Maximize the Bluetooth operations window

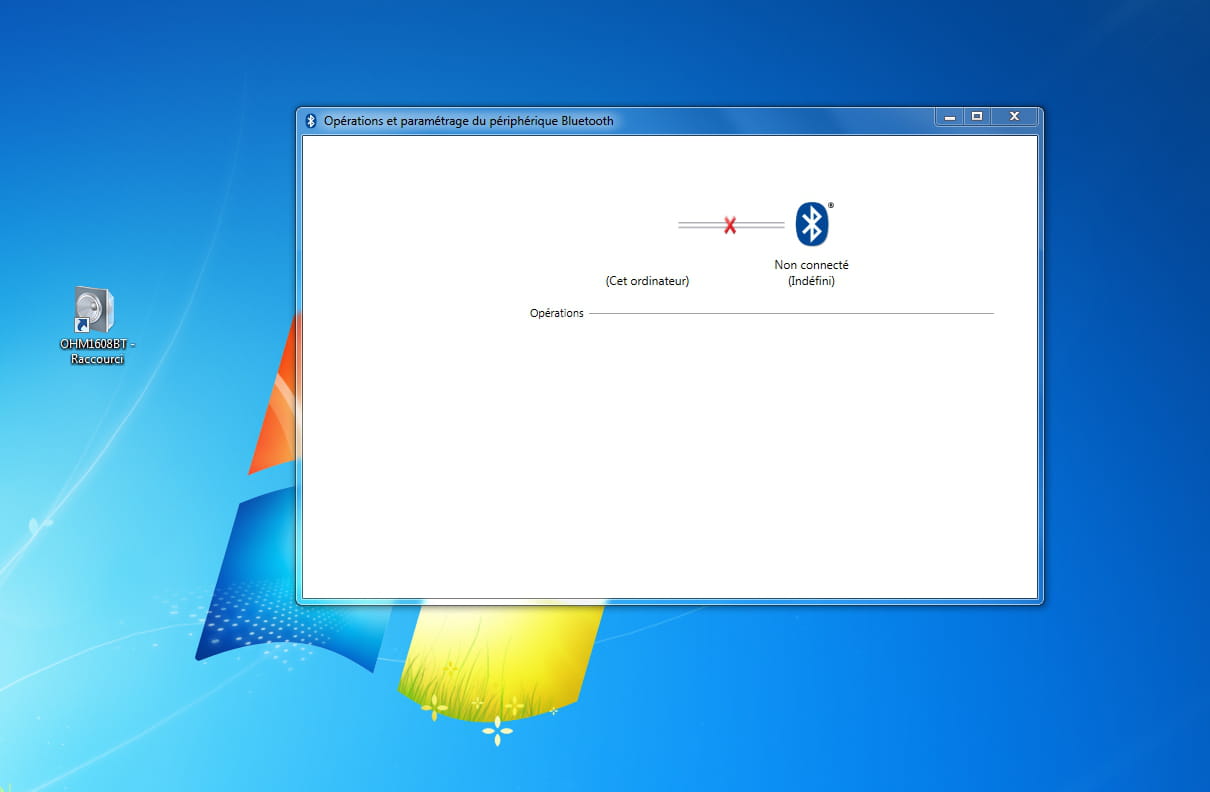[977, 117]
